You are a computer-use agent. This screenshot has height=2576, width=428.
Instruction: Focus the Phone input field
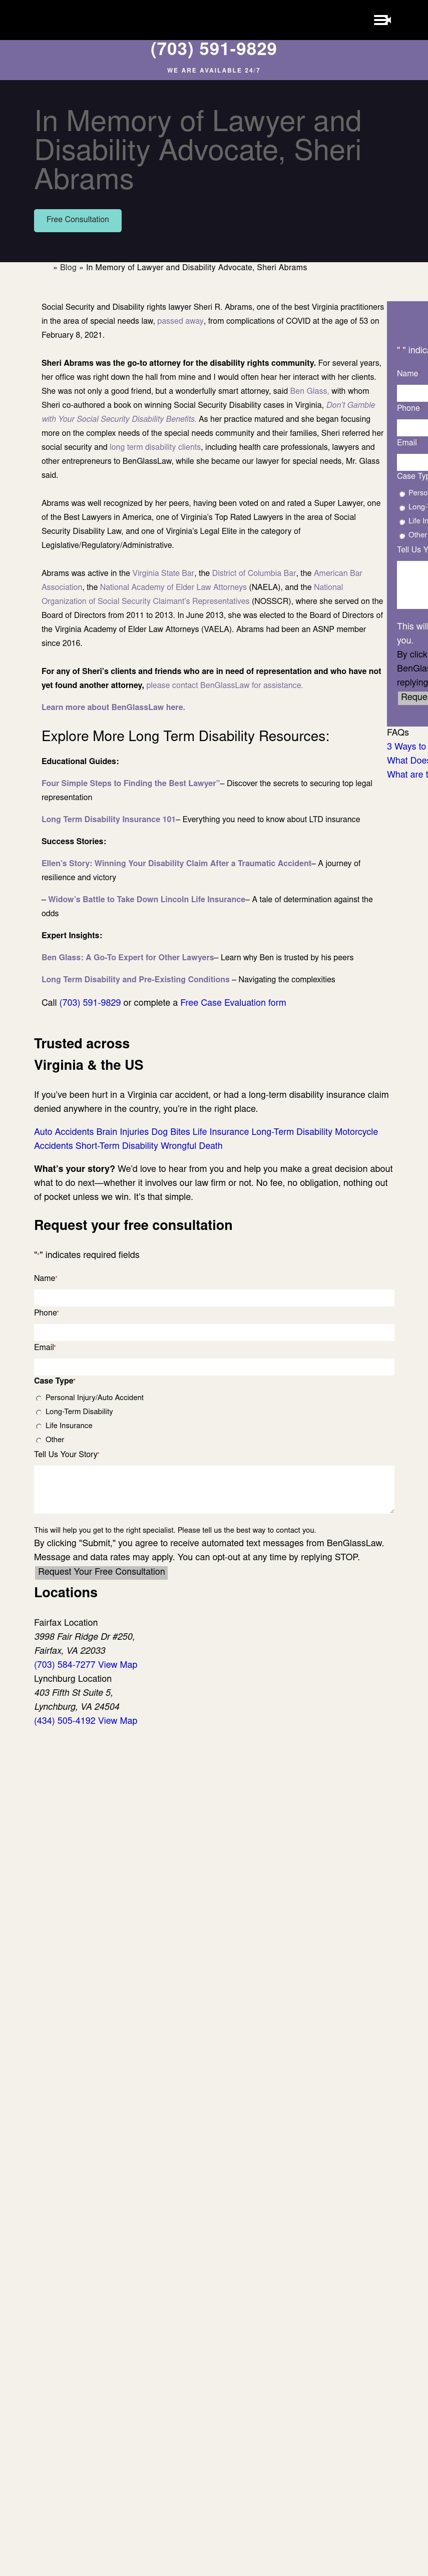[214, 1332]
